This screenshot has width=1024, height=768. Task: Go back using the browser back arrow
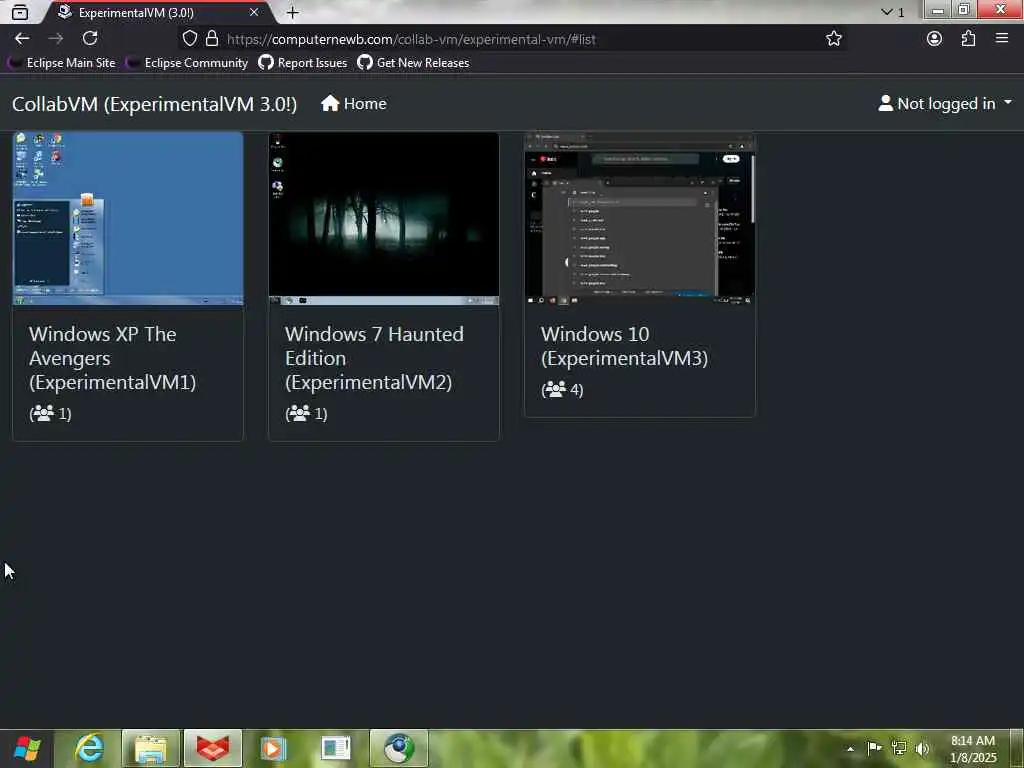click(22, 39)
